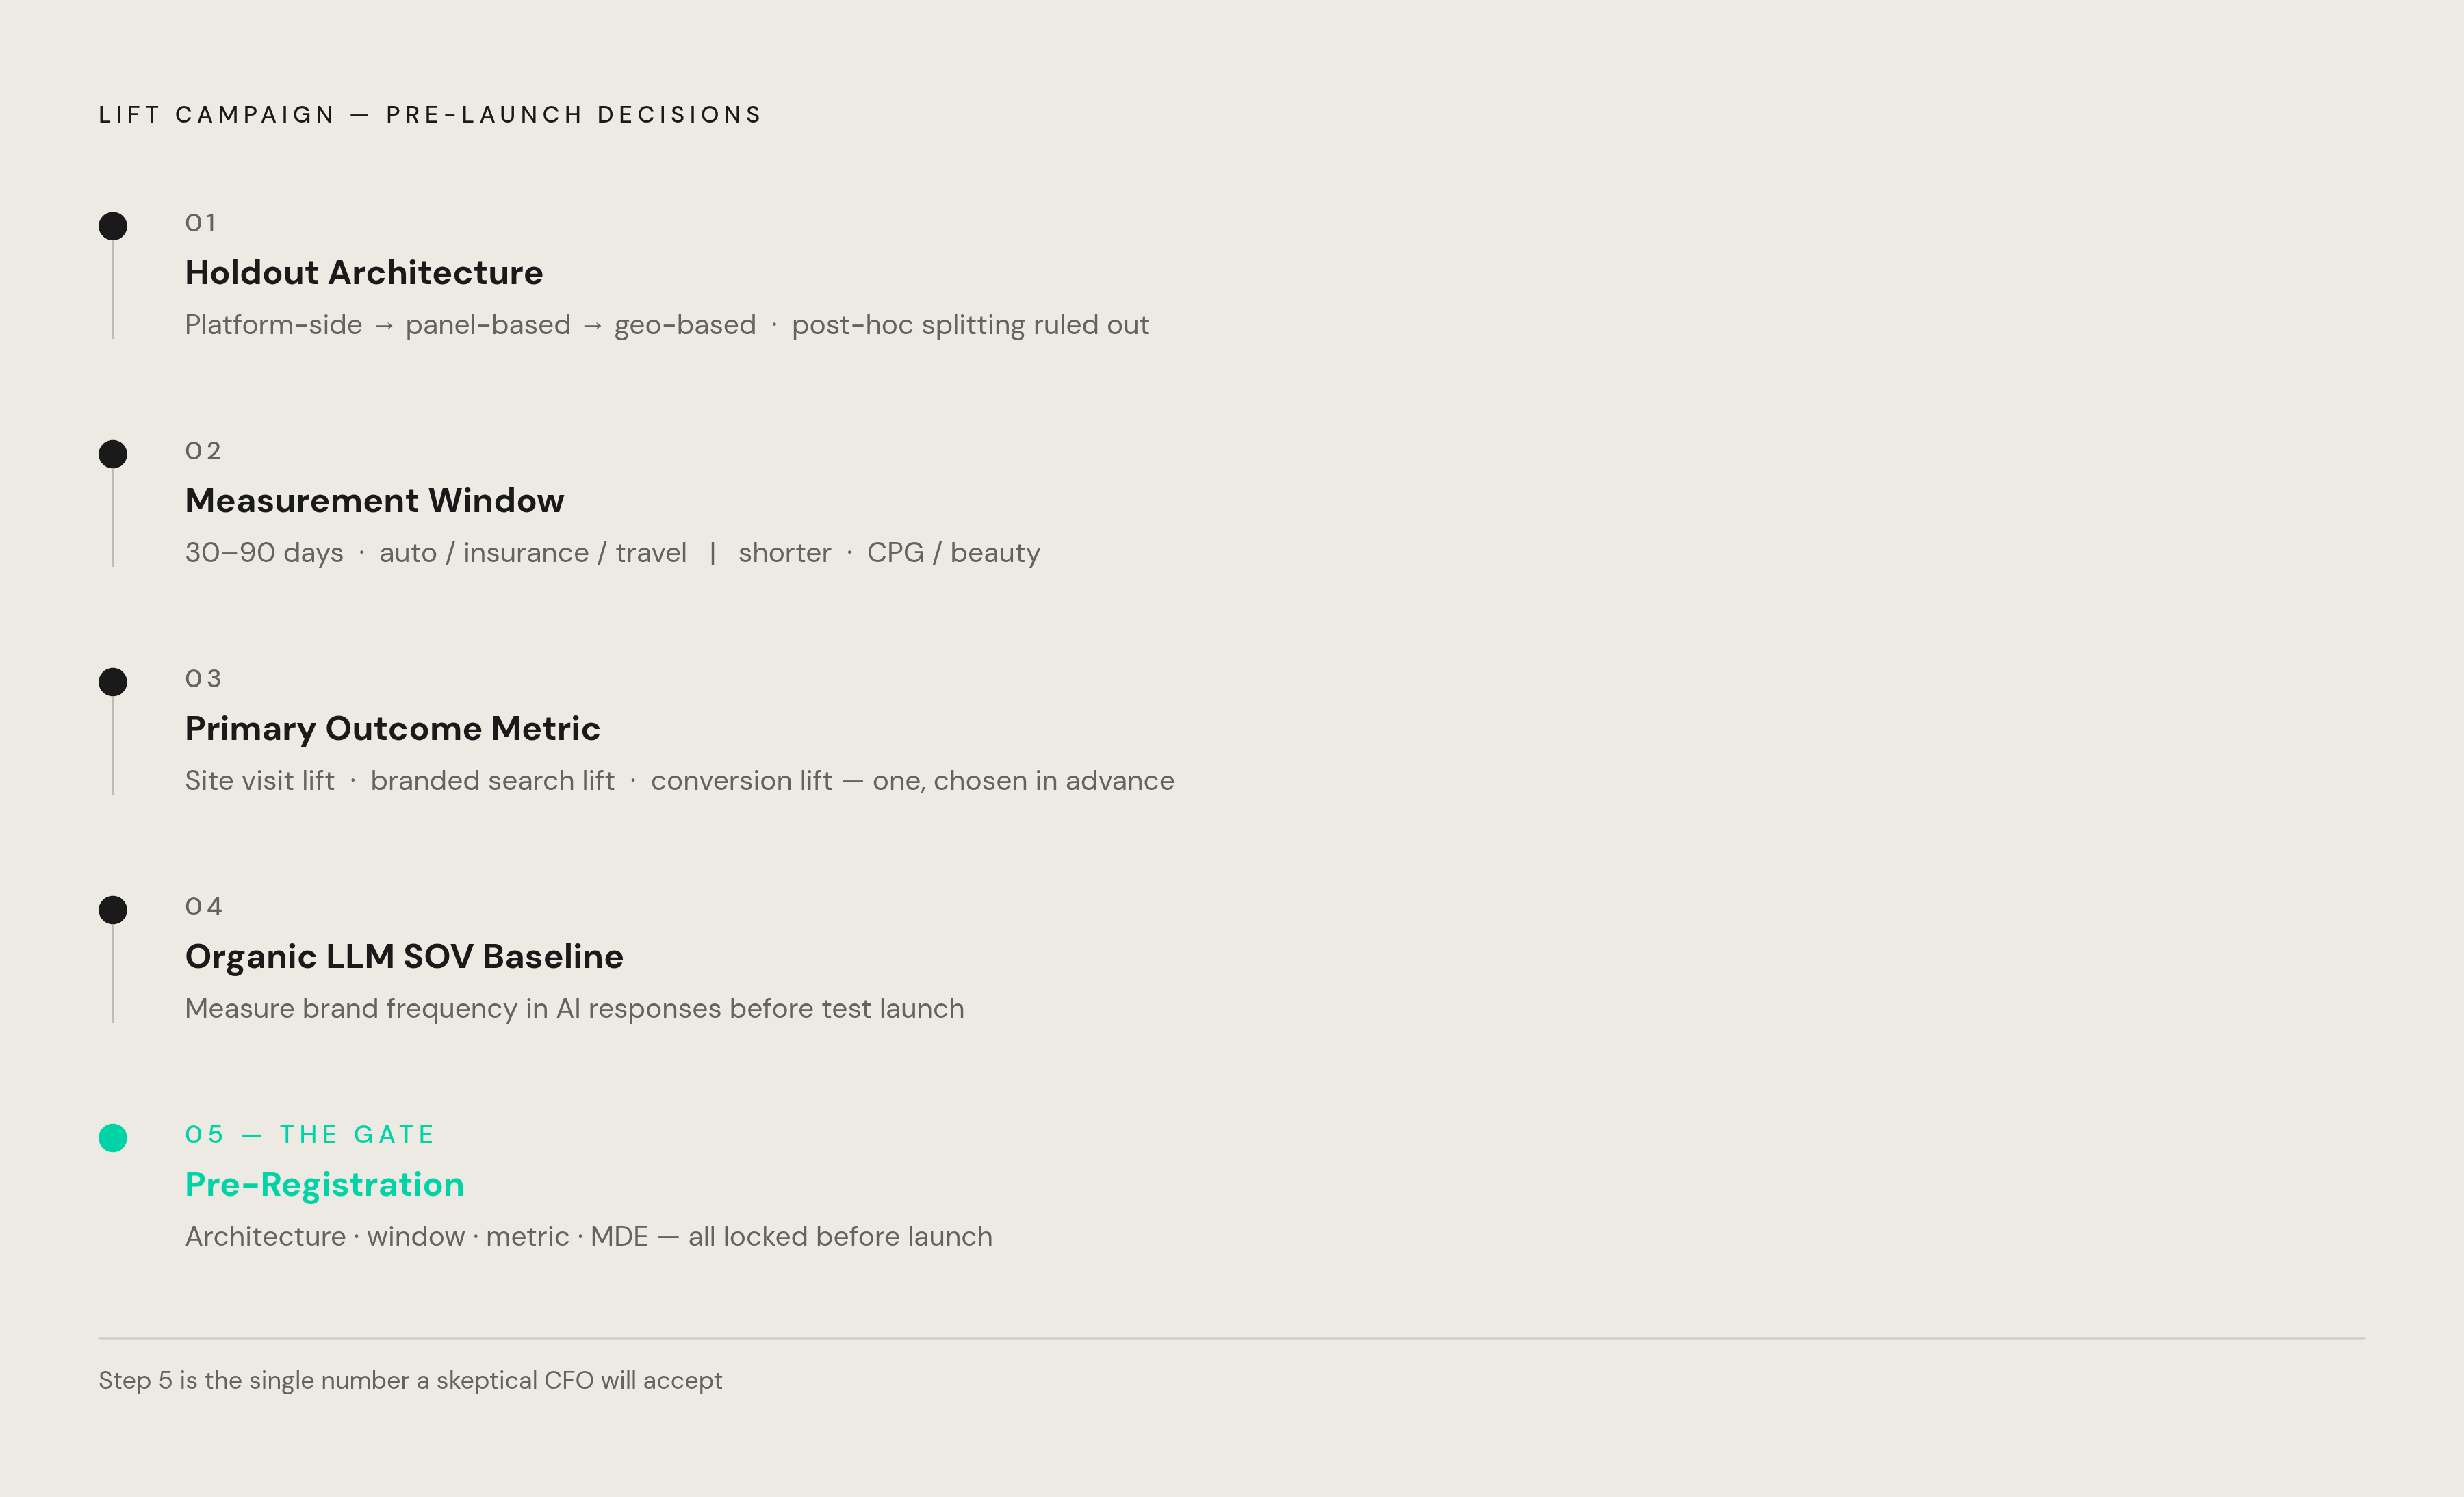The height and width of the screenshot is (1497, 2464).
Task: Click the '05 — THE GATE' label
Action: 309,1134
